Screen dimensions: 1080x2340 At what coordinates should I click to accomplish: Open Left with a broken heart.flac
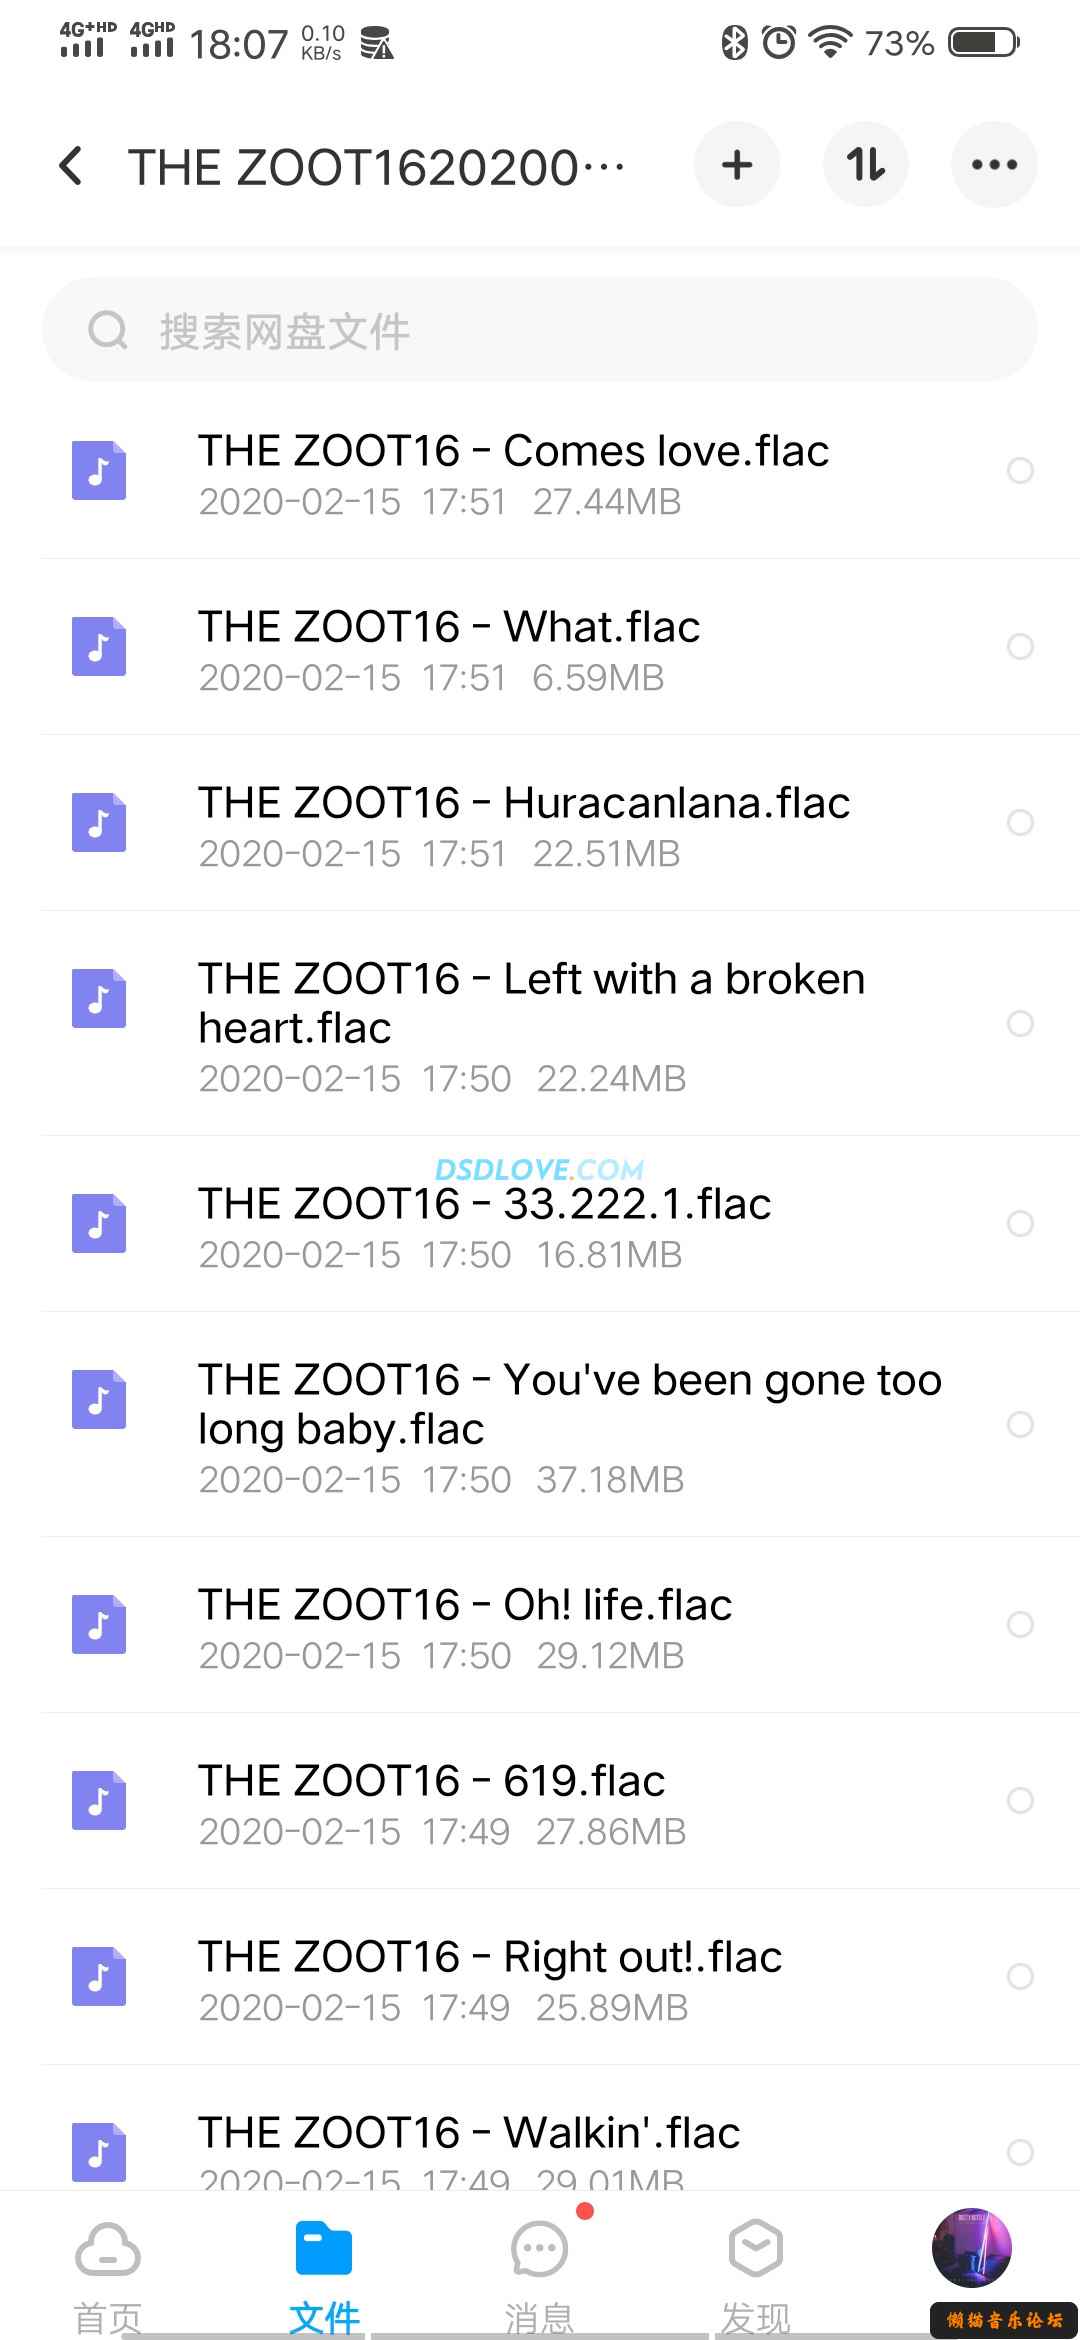[x=532, y=1003]
